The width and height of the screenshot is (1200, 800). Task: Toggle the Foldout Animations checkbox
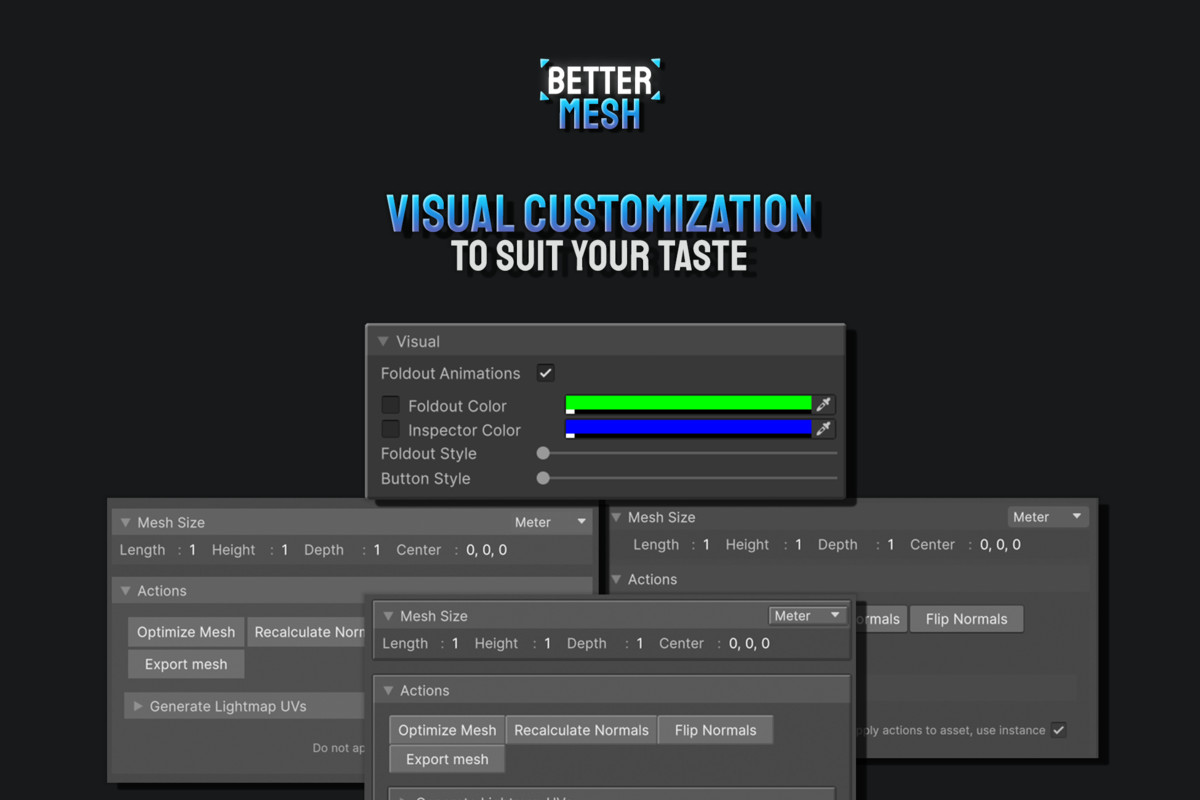(x=546, y=373)
